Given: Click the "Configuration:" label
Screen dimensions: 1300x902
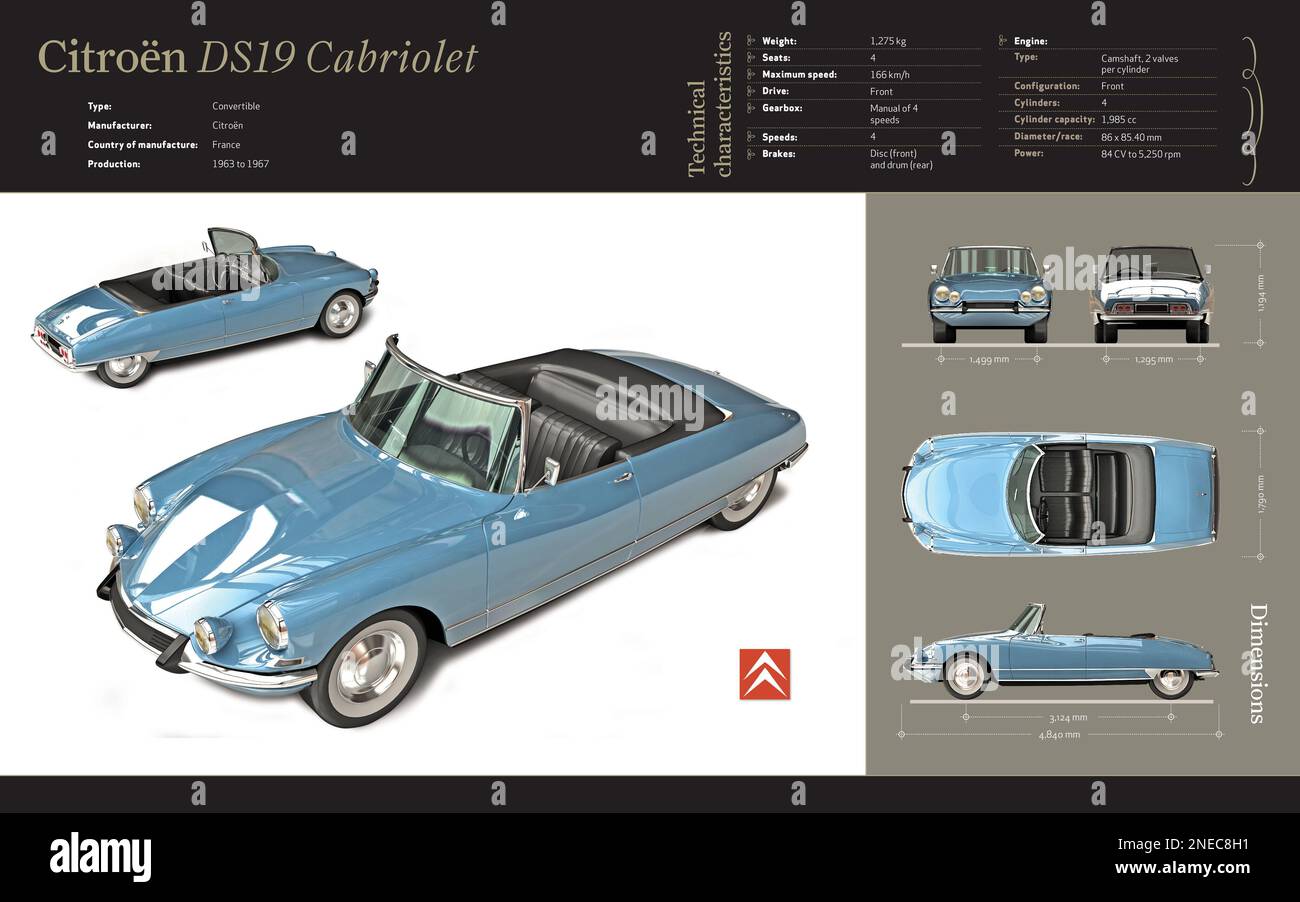Looking at the screenshot, I should coord(1047,86).
